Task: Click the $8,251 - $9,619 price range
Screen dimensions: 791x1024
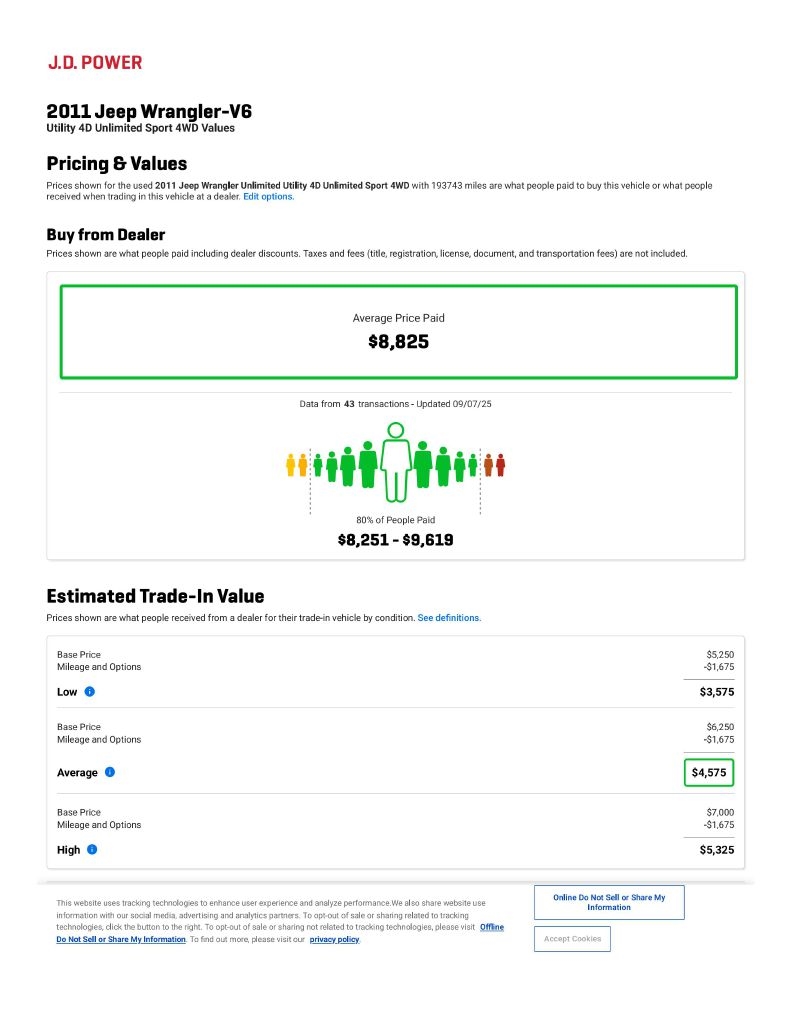Action: tap(395, 540)
